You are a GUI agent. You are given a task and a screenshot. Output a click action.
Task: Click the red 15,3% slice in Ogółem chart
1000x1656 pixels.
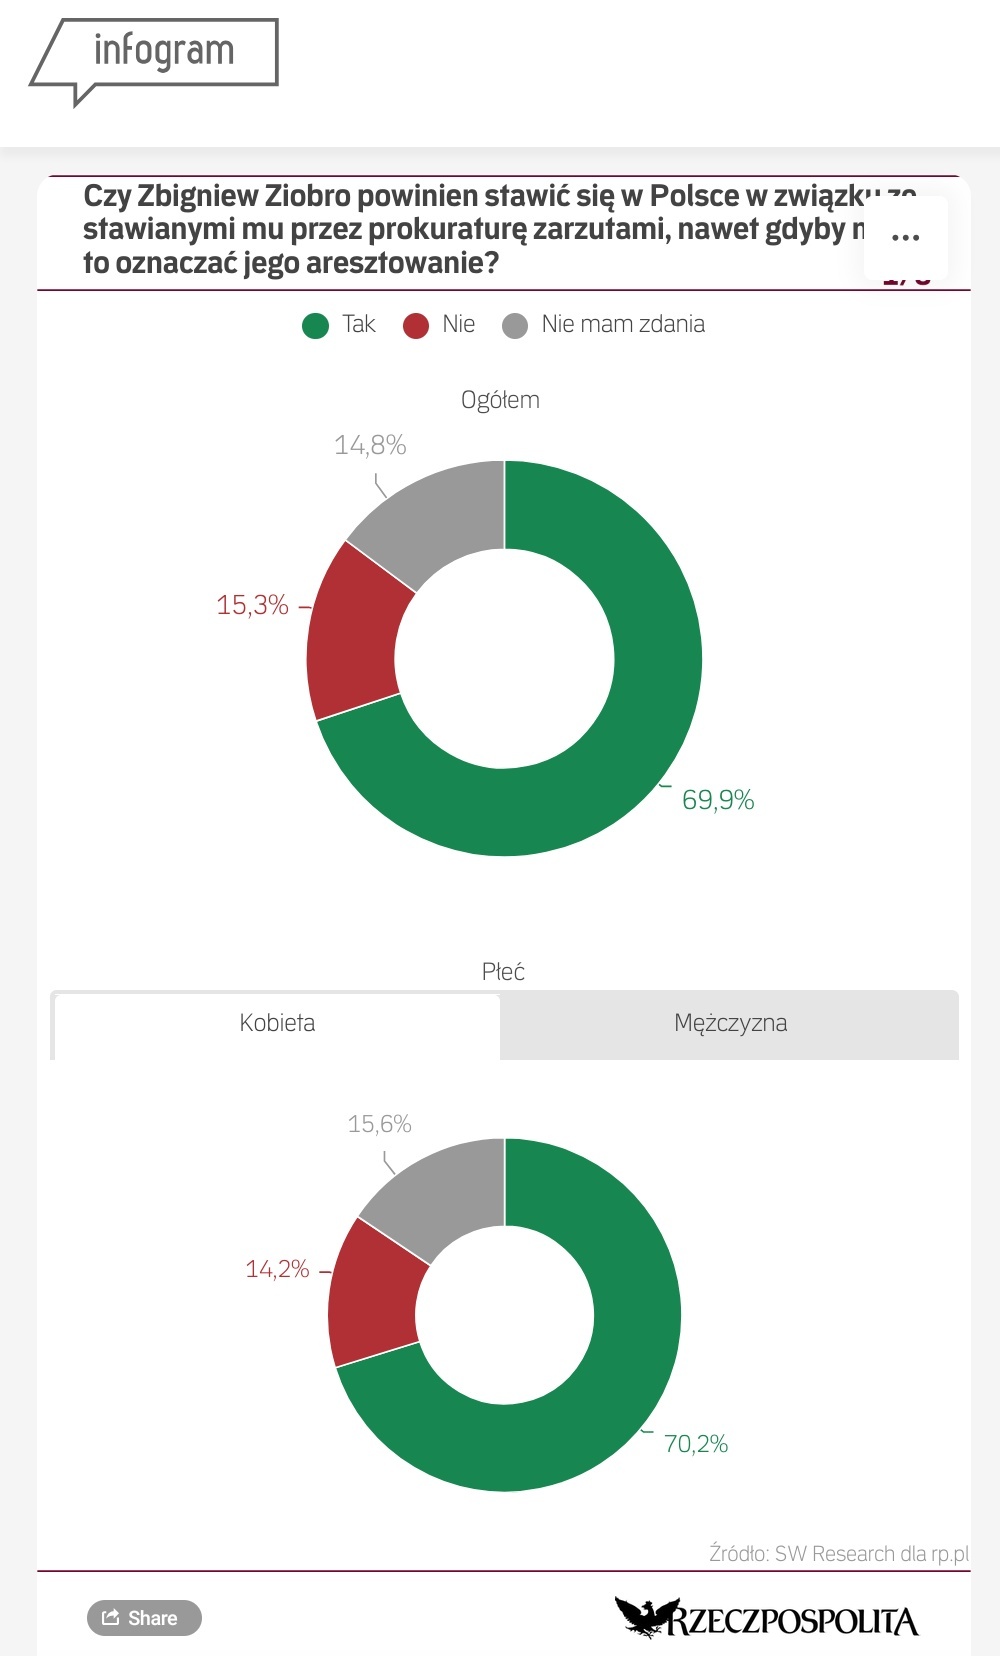(355, 632)
